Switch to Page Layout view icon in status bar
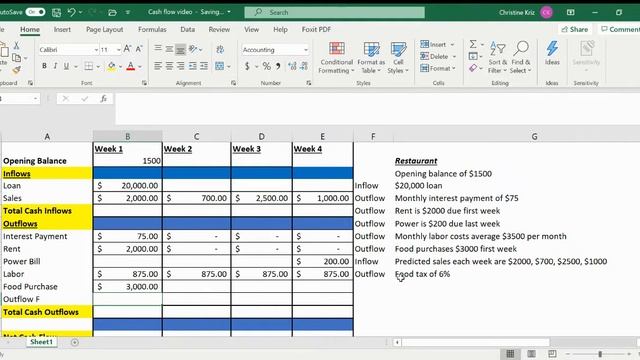Image resolution: width=640 pixels, height=360 pixels. coord(531,354)
